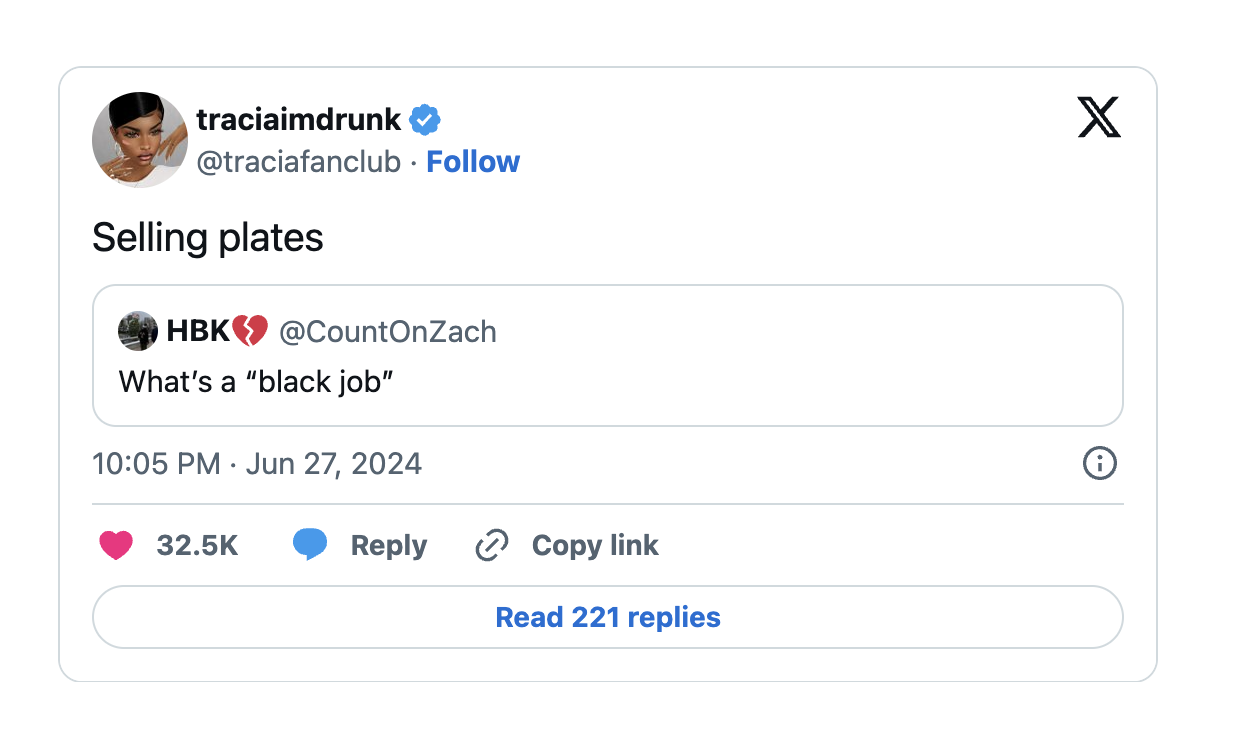Open the info circle icon
Viewport: 1234px width, 754px height.
1099,464
